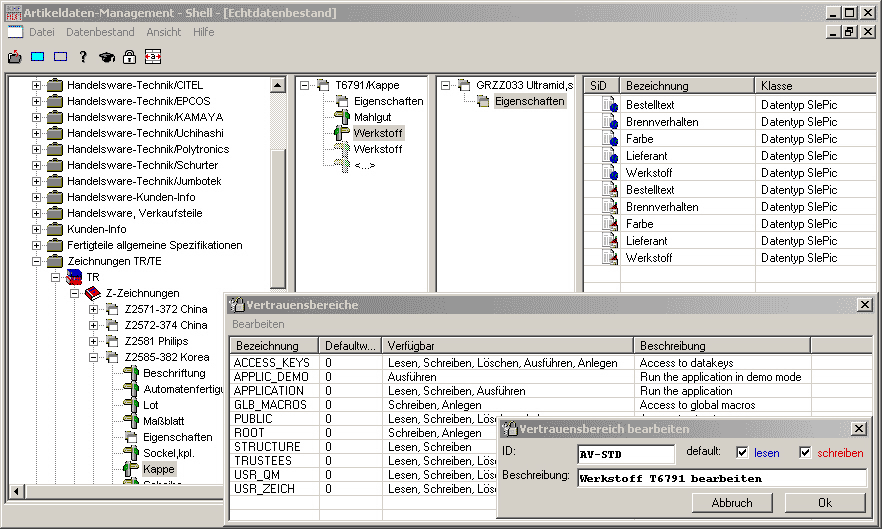Image resolution: width=882 pixels, height=529 pixels.
Task: Collapse the Z-Zeichnungen node
Action: pyautogui.click(x=74, y=293)
